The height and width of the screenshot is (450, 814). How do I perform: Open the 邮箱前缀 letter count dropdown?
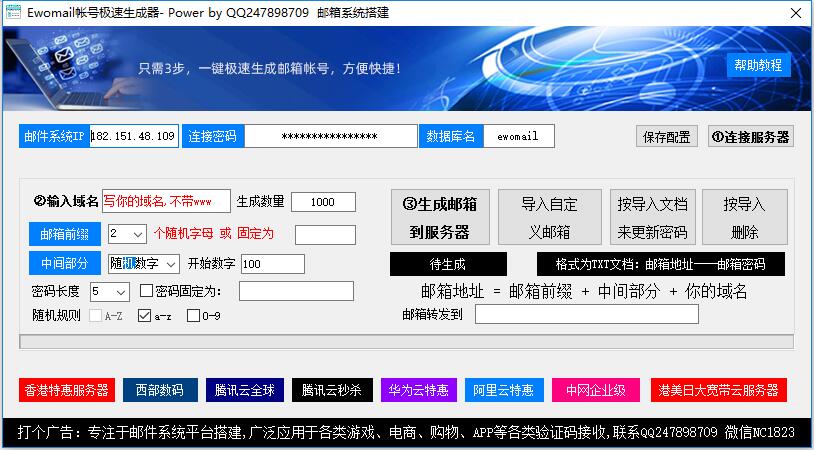[128, 234]
